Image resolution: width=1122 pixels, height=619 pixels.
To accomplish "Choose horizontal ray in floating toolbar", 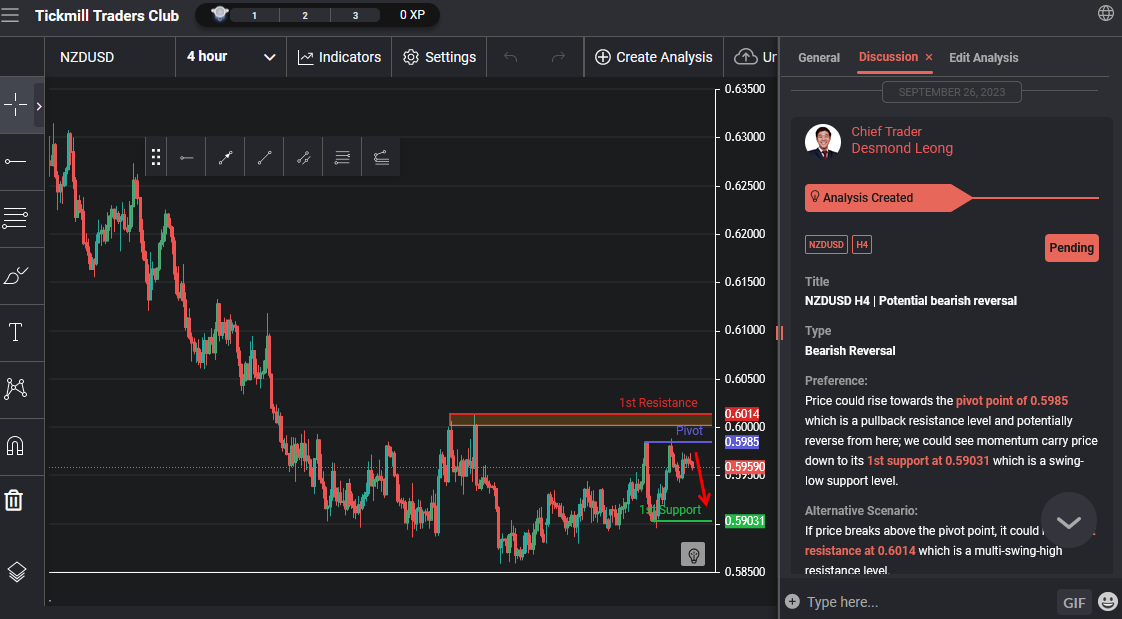I will tap(187, 157).
